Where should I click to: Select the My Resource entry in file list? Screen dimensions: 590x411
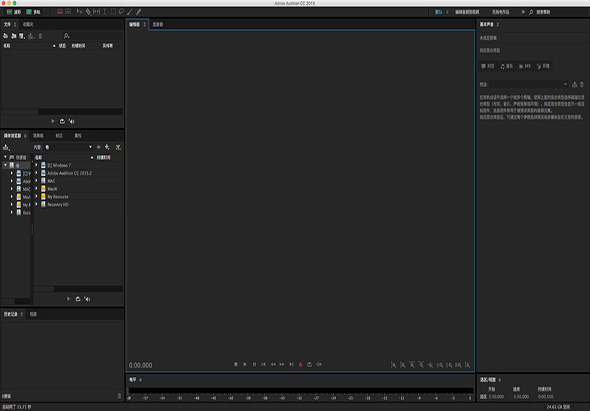[58, 197]
